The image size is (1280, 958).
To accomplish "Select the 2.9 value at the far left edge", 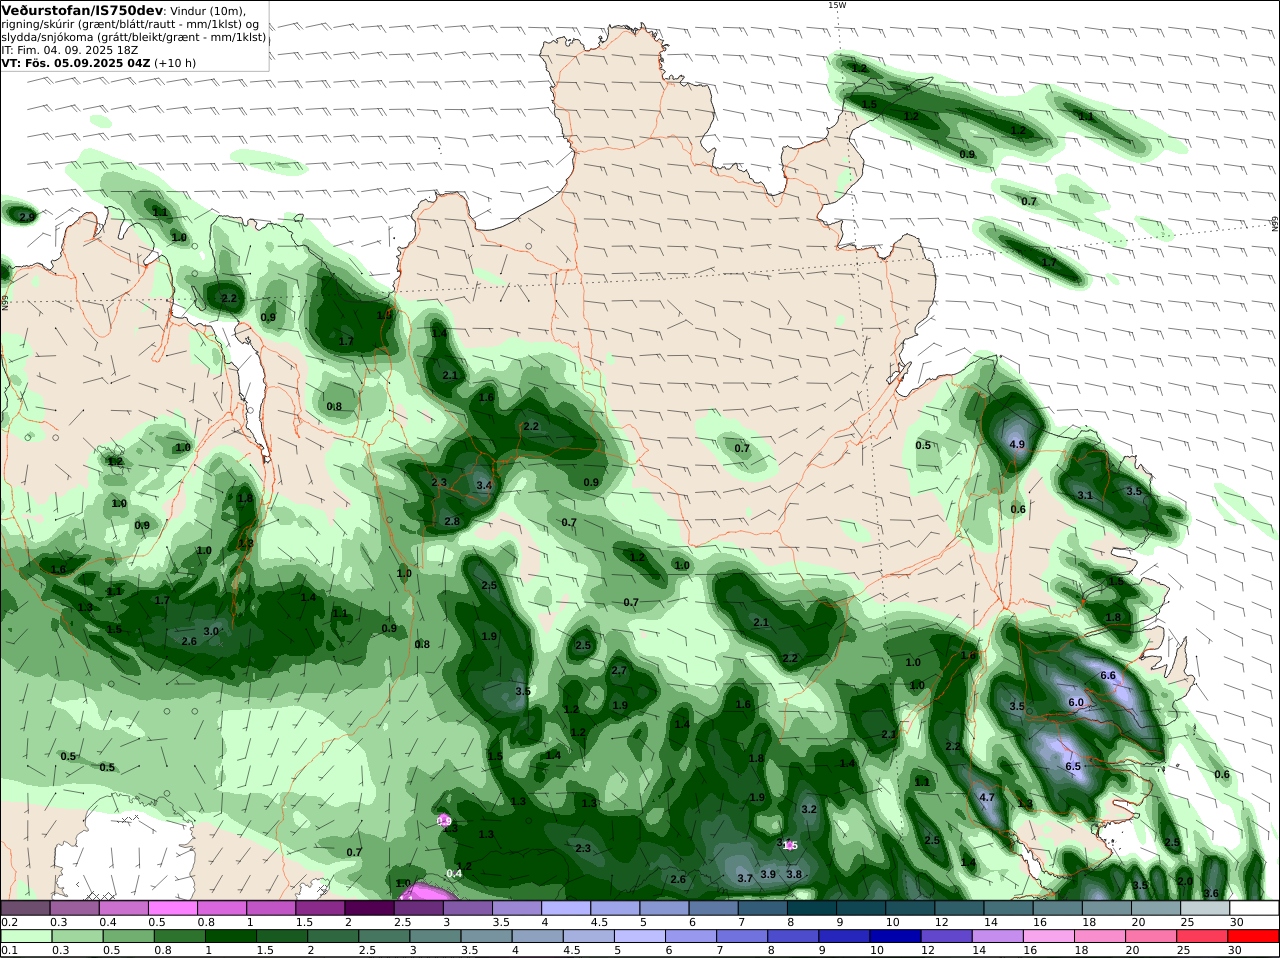I will 26,216.
